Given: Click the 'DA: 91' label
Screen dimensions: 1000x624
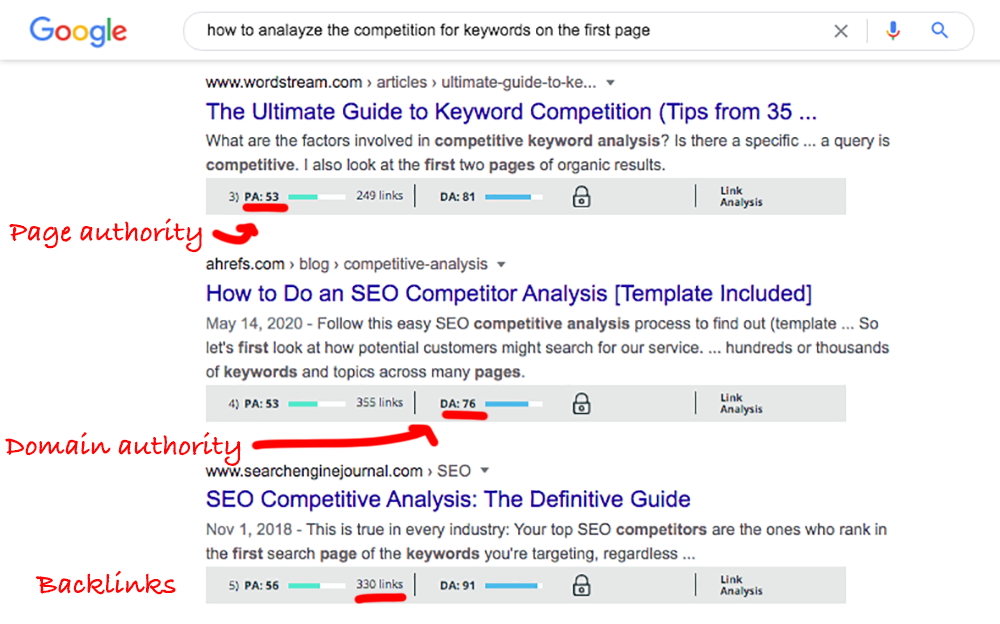Looking at the screenshot, I should point(457,586).
